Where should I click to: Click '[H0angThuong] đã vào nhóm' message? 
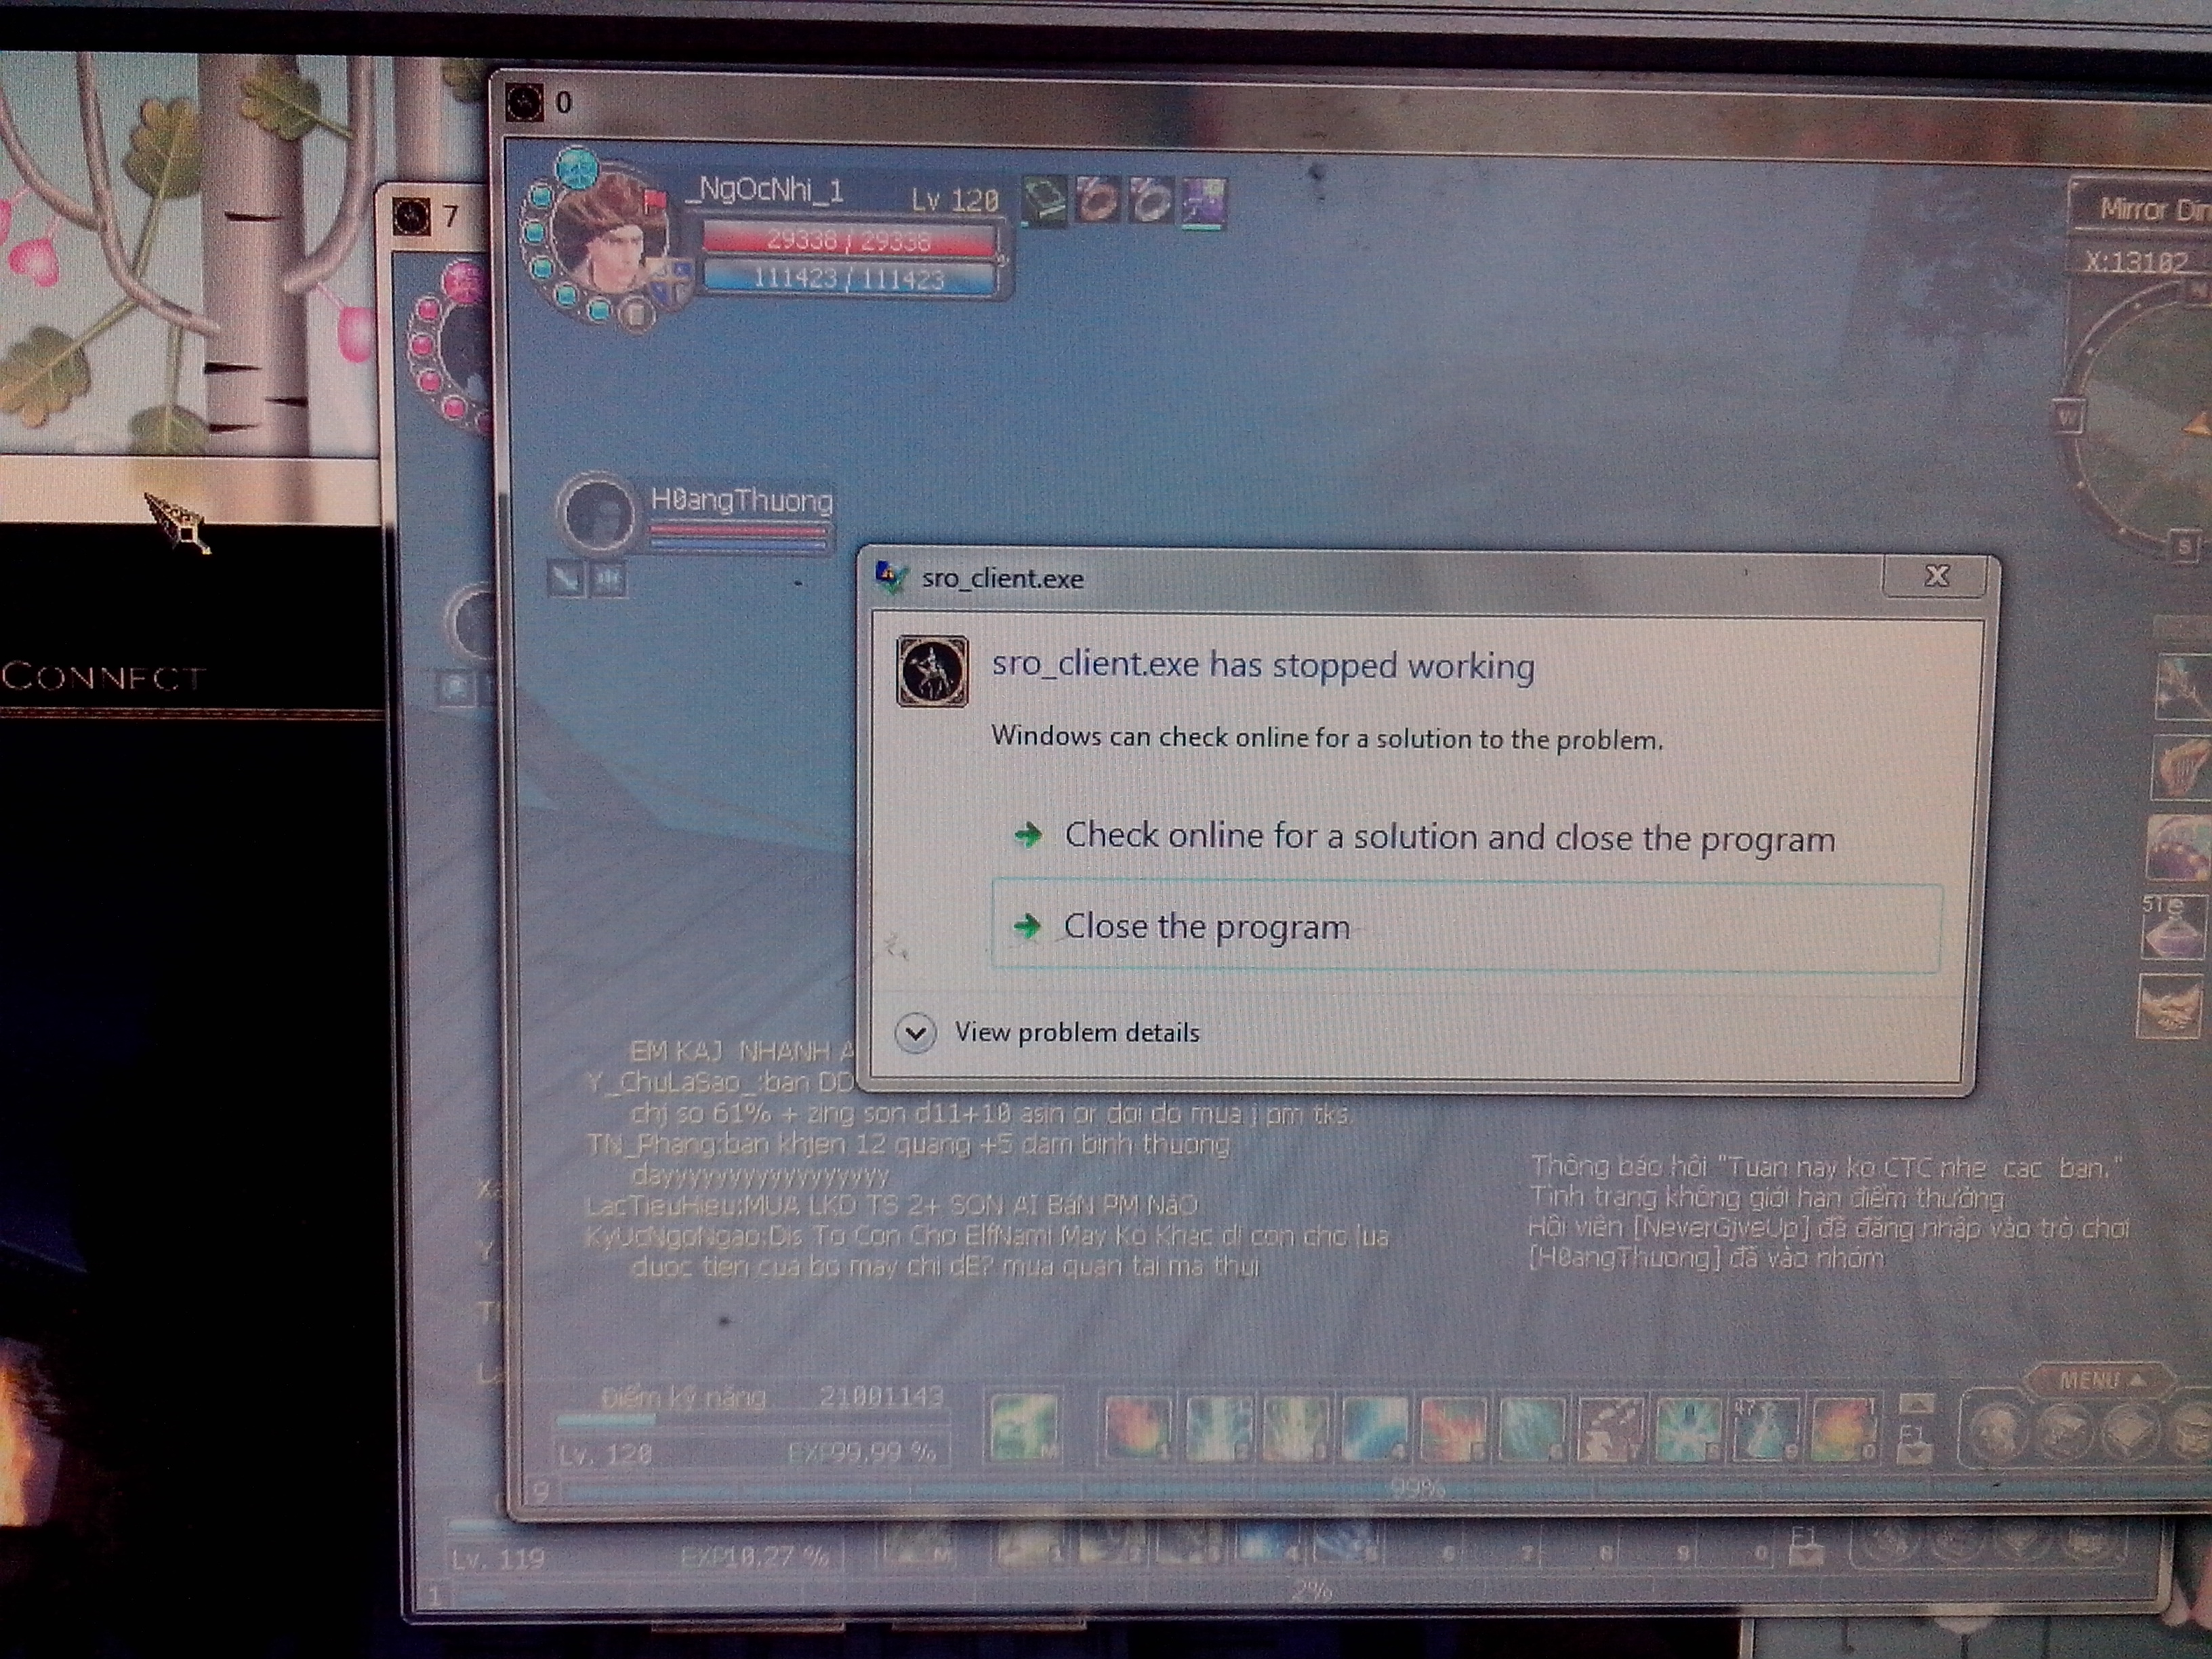(1706, 1258)
